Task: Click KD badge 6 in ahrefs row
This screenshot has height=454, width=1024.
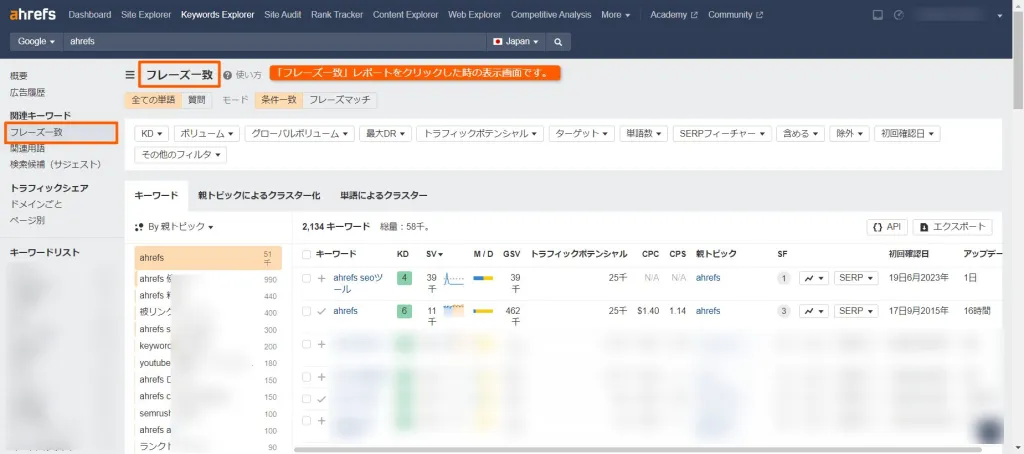Action: [x=404, y=311]
